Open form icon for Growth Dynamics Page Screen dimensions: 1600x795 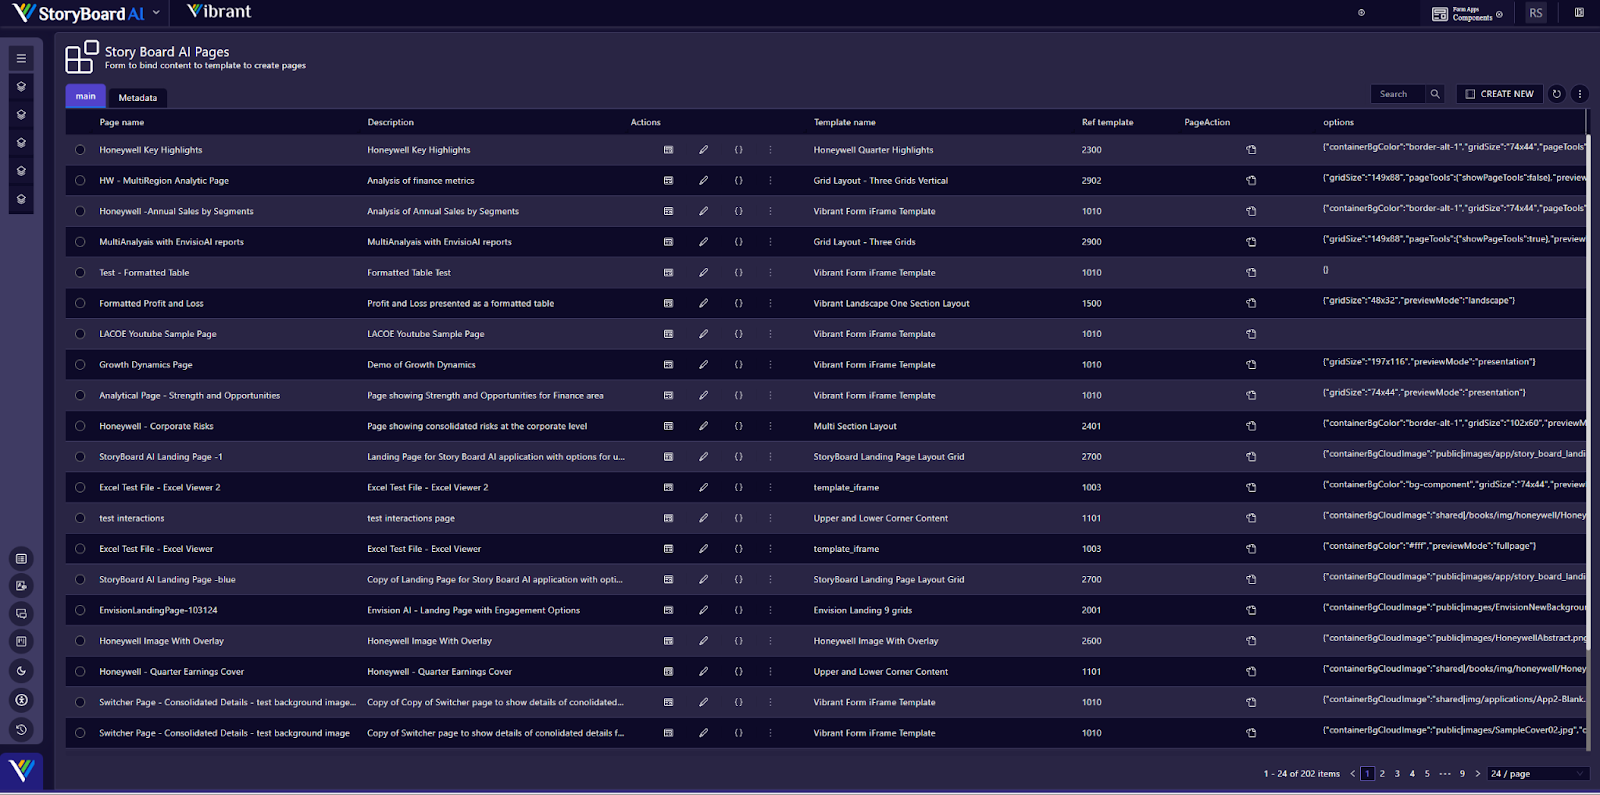tap(668, 365)
